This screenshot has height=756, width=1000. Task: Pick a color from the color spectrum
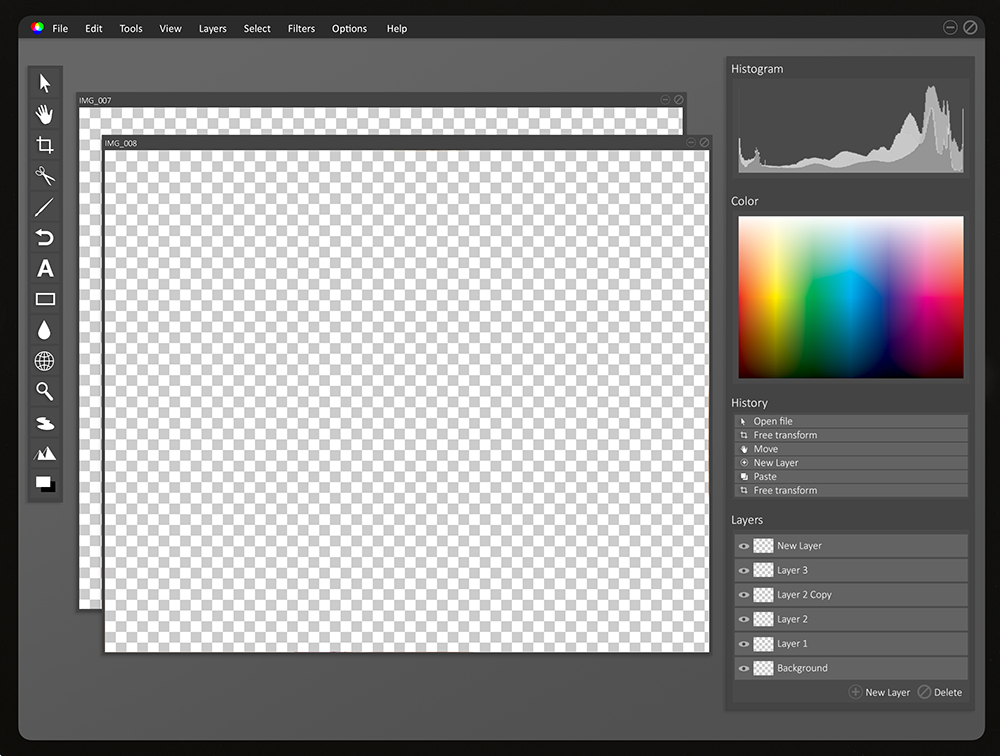point(850,297)
